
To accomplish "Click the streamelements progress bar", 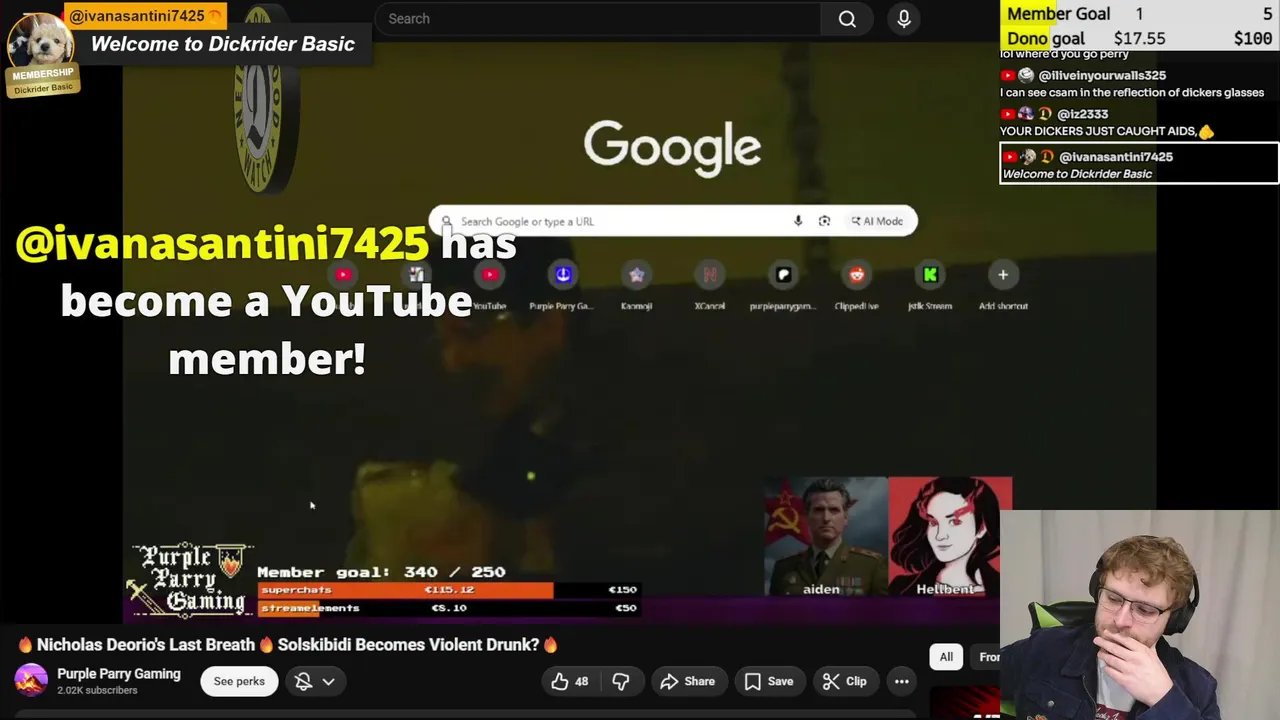I will pyautogui.click(x=448, y=608).
